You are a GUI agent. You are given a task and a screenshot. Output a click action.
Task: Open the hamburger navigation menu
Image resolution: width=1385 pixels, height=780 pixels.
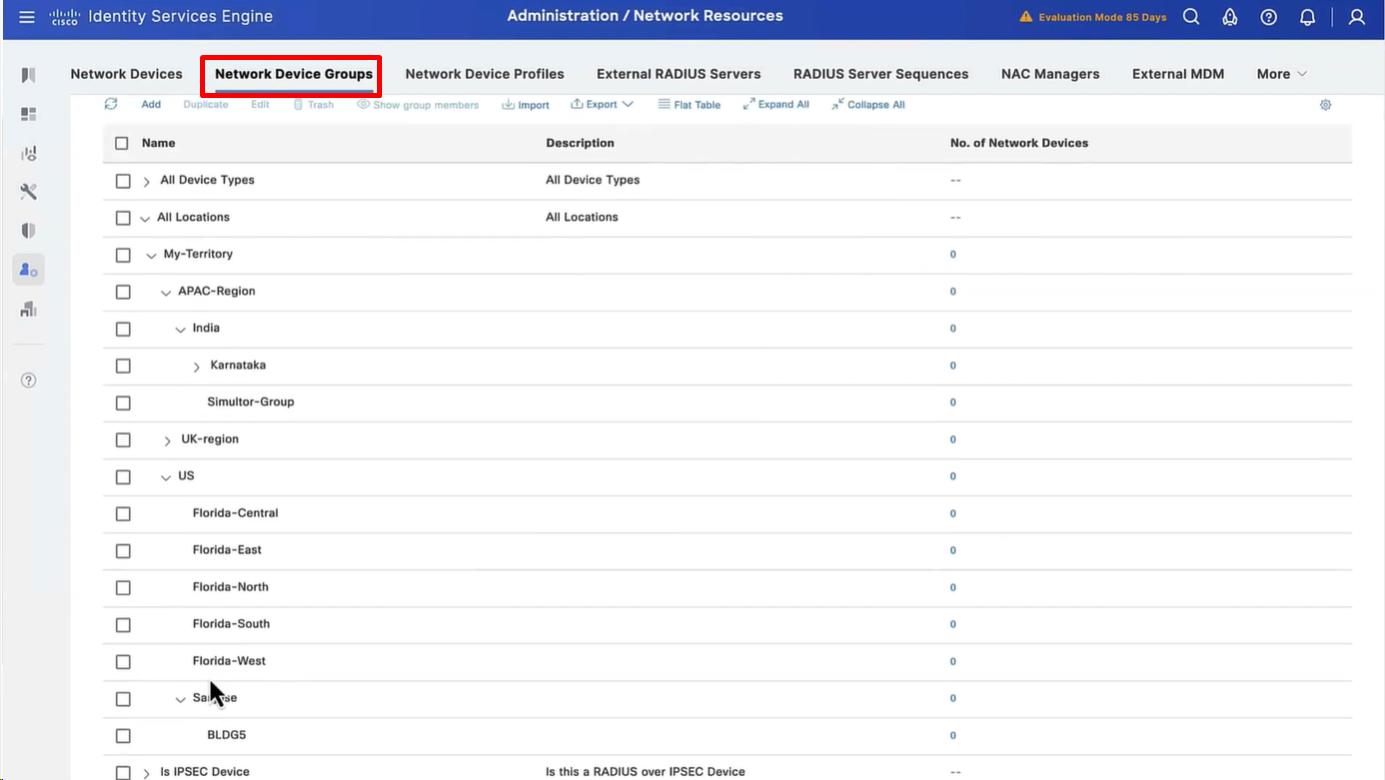(27, 17)
